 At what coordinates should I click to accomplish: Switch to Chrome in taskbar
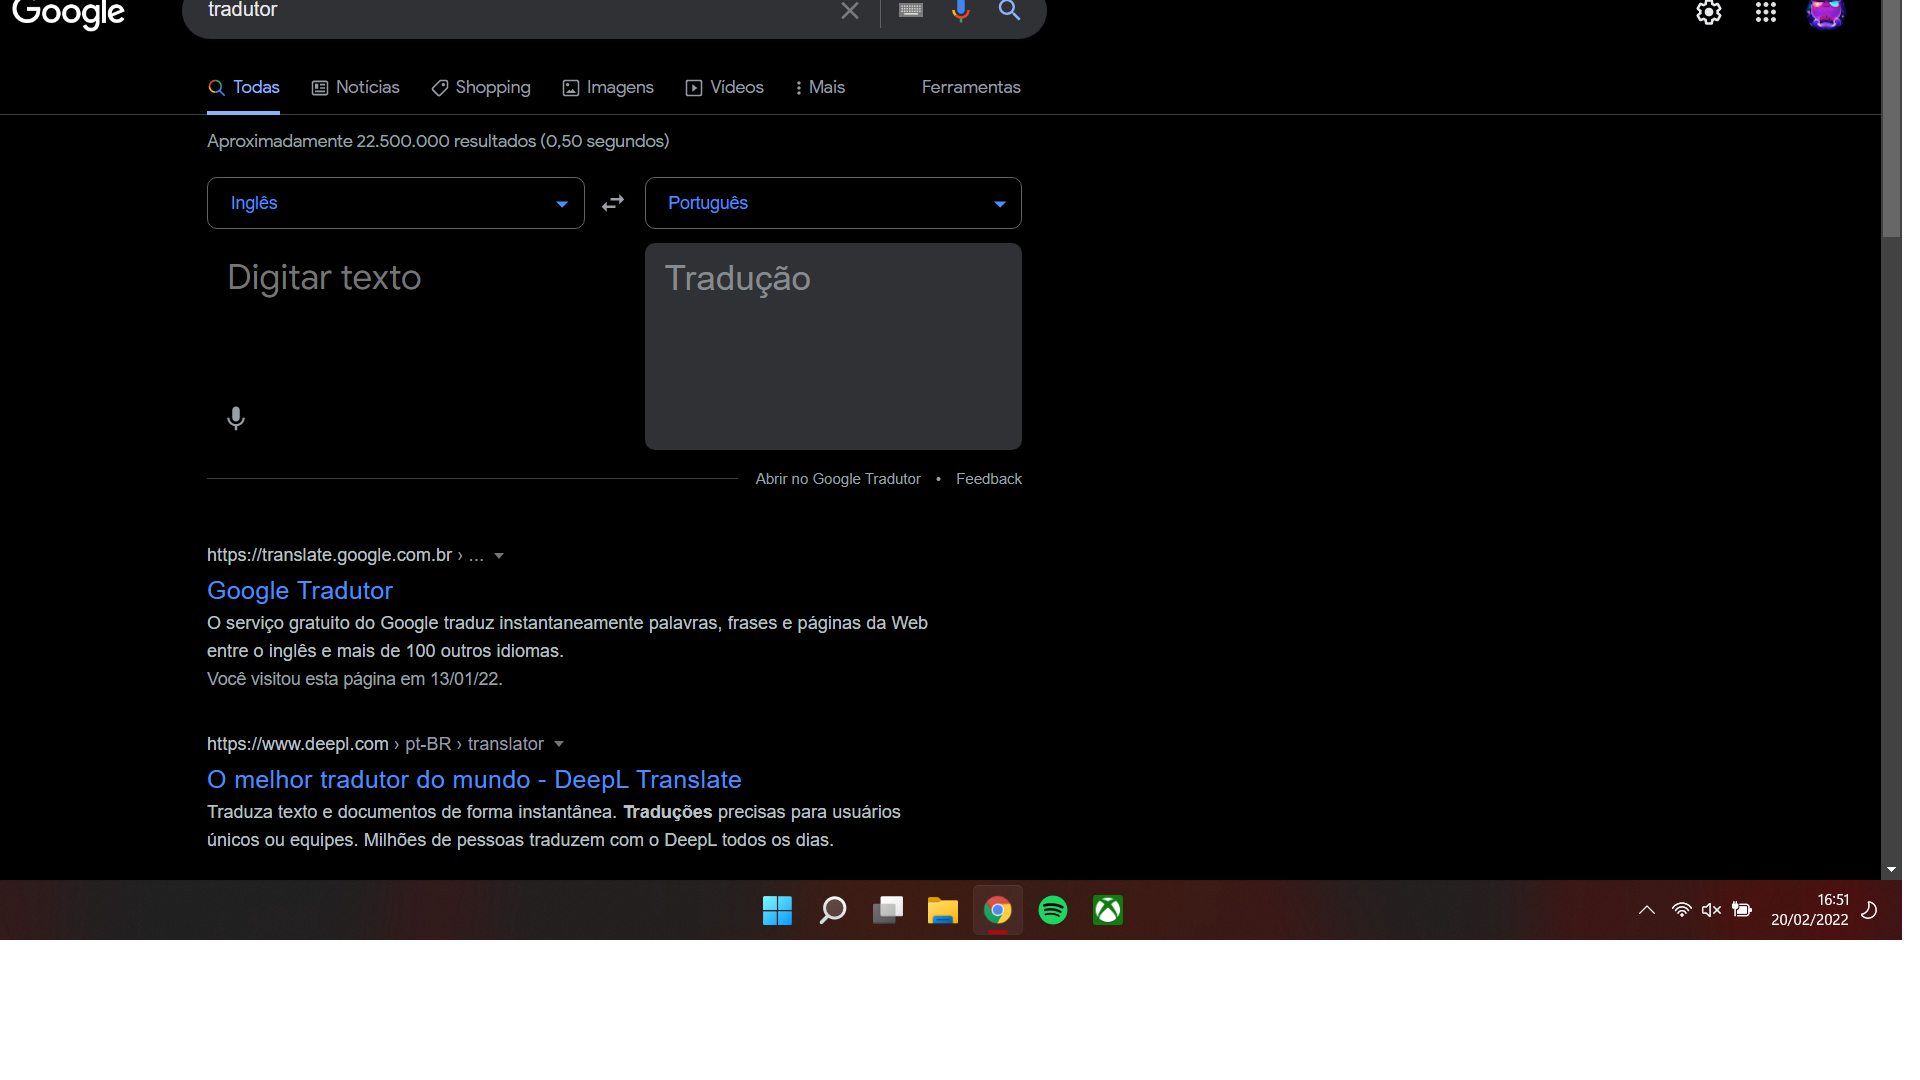pyautogui.click(x=997, y=910)
